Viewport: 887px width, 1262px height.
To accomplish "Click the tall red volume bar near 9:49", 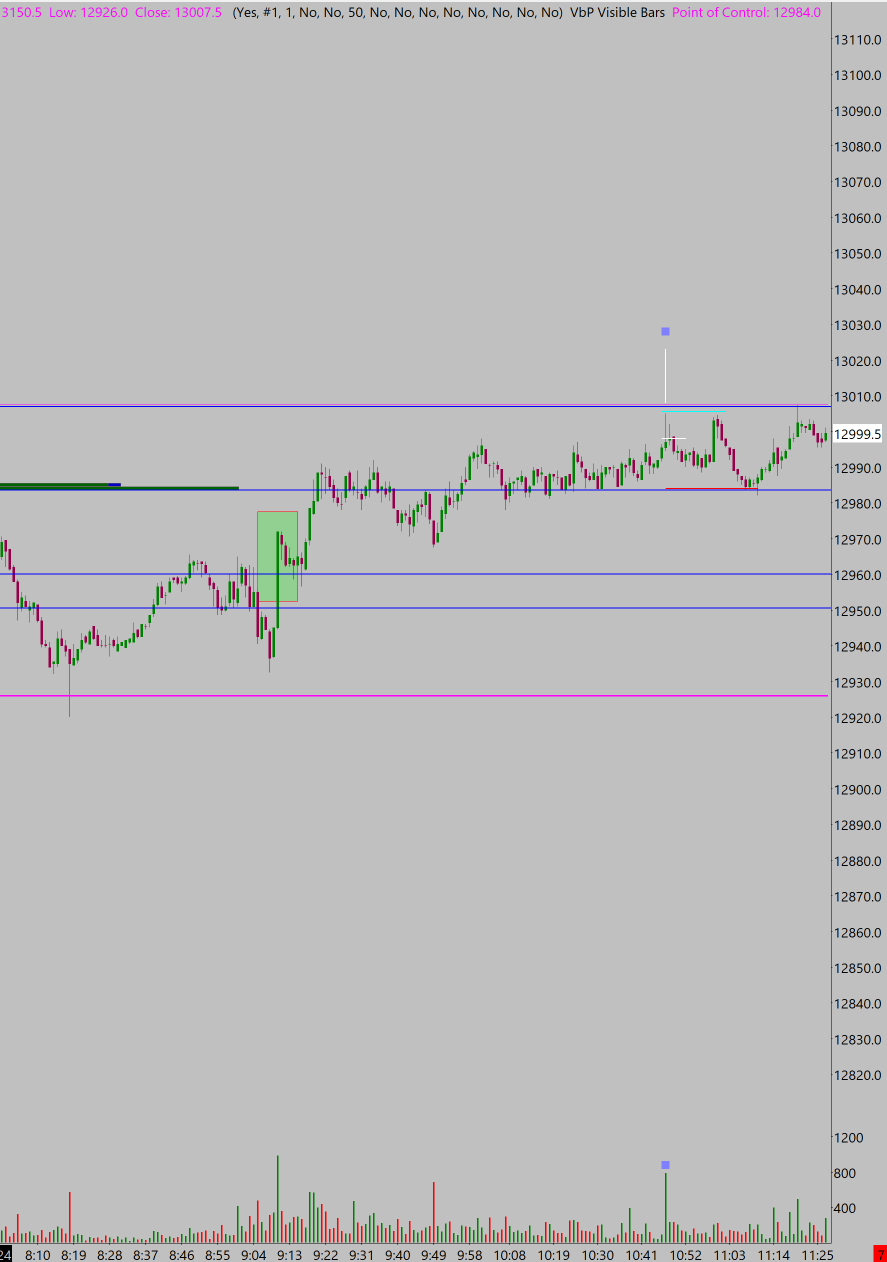I will tap(433, 1212).
